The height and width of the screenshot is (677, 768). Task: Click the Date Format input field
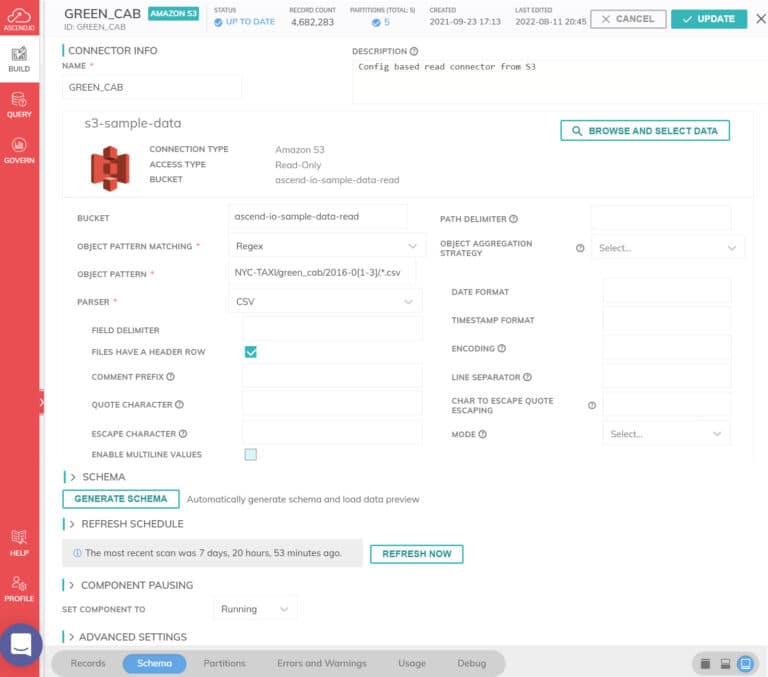click(x=667, y=291)
